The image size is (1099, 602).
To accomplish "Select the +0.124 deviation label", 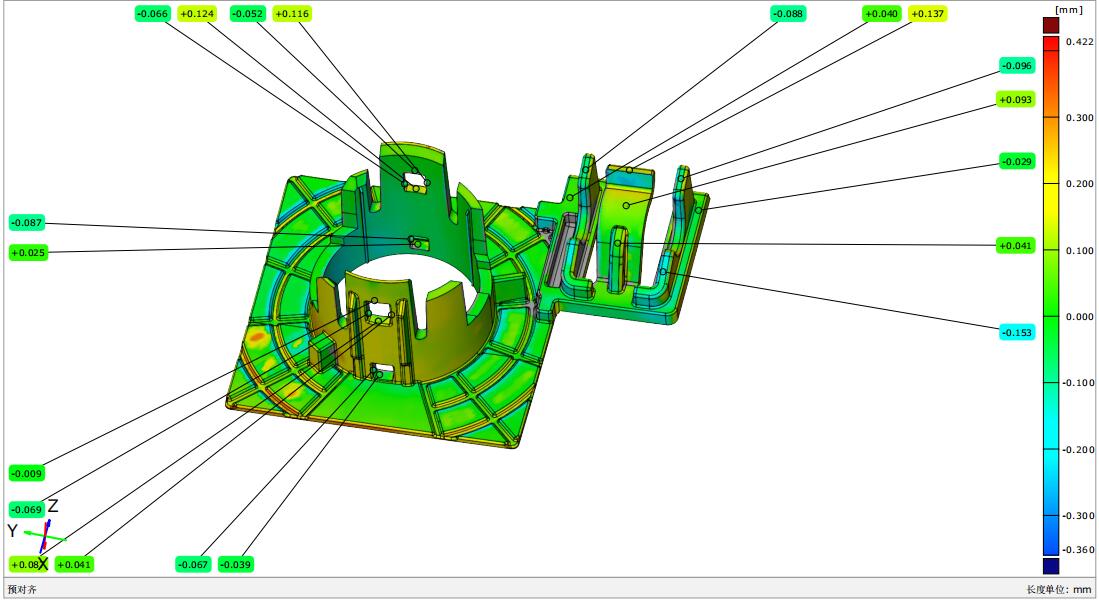I will click(x=197, y=14).
